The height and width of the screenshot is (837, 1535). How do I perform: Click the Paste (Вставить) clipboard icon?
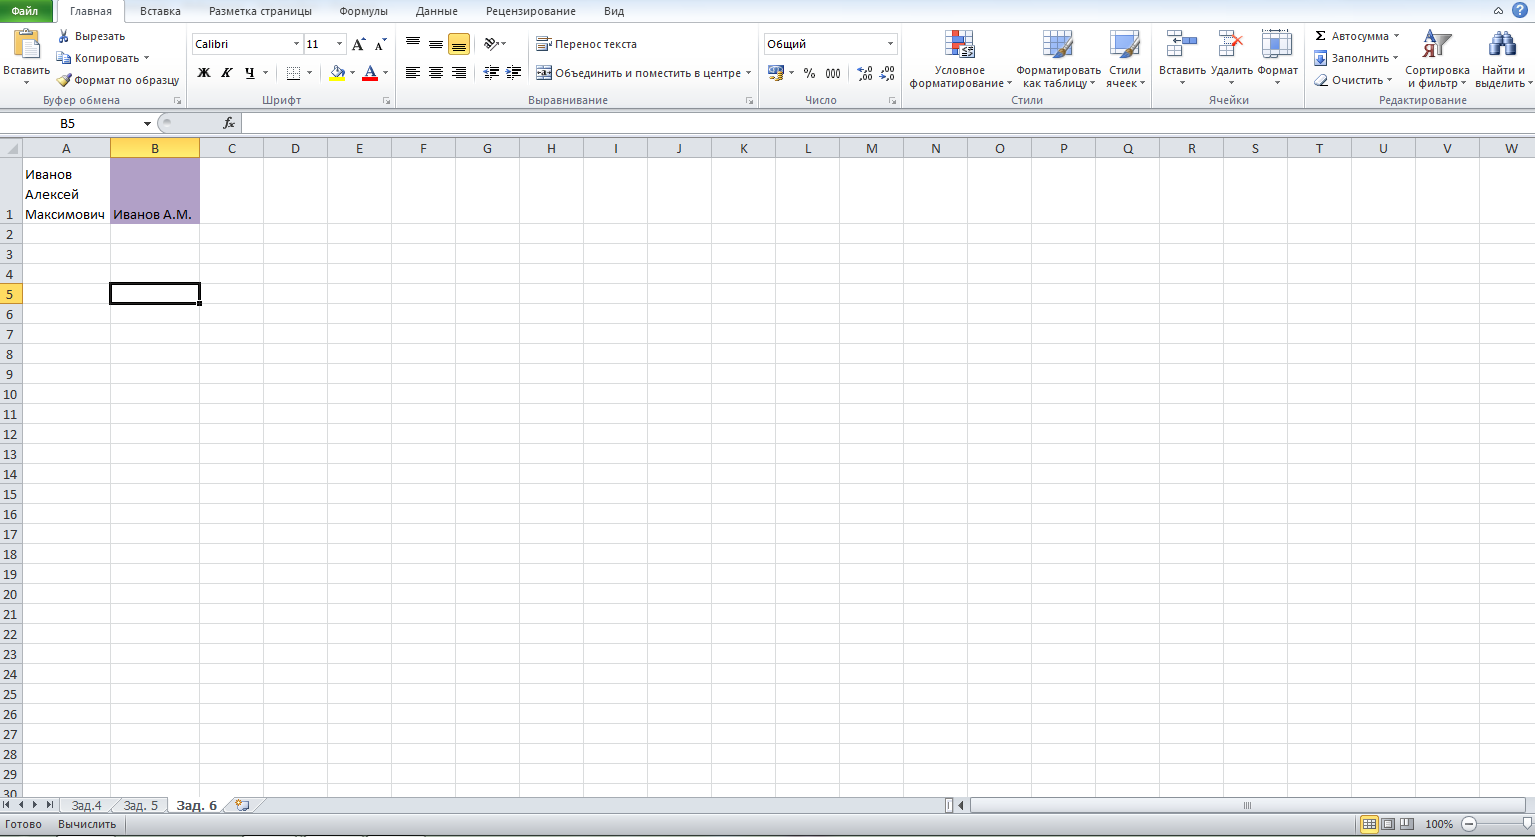[x=26, y=45]
